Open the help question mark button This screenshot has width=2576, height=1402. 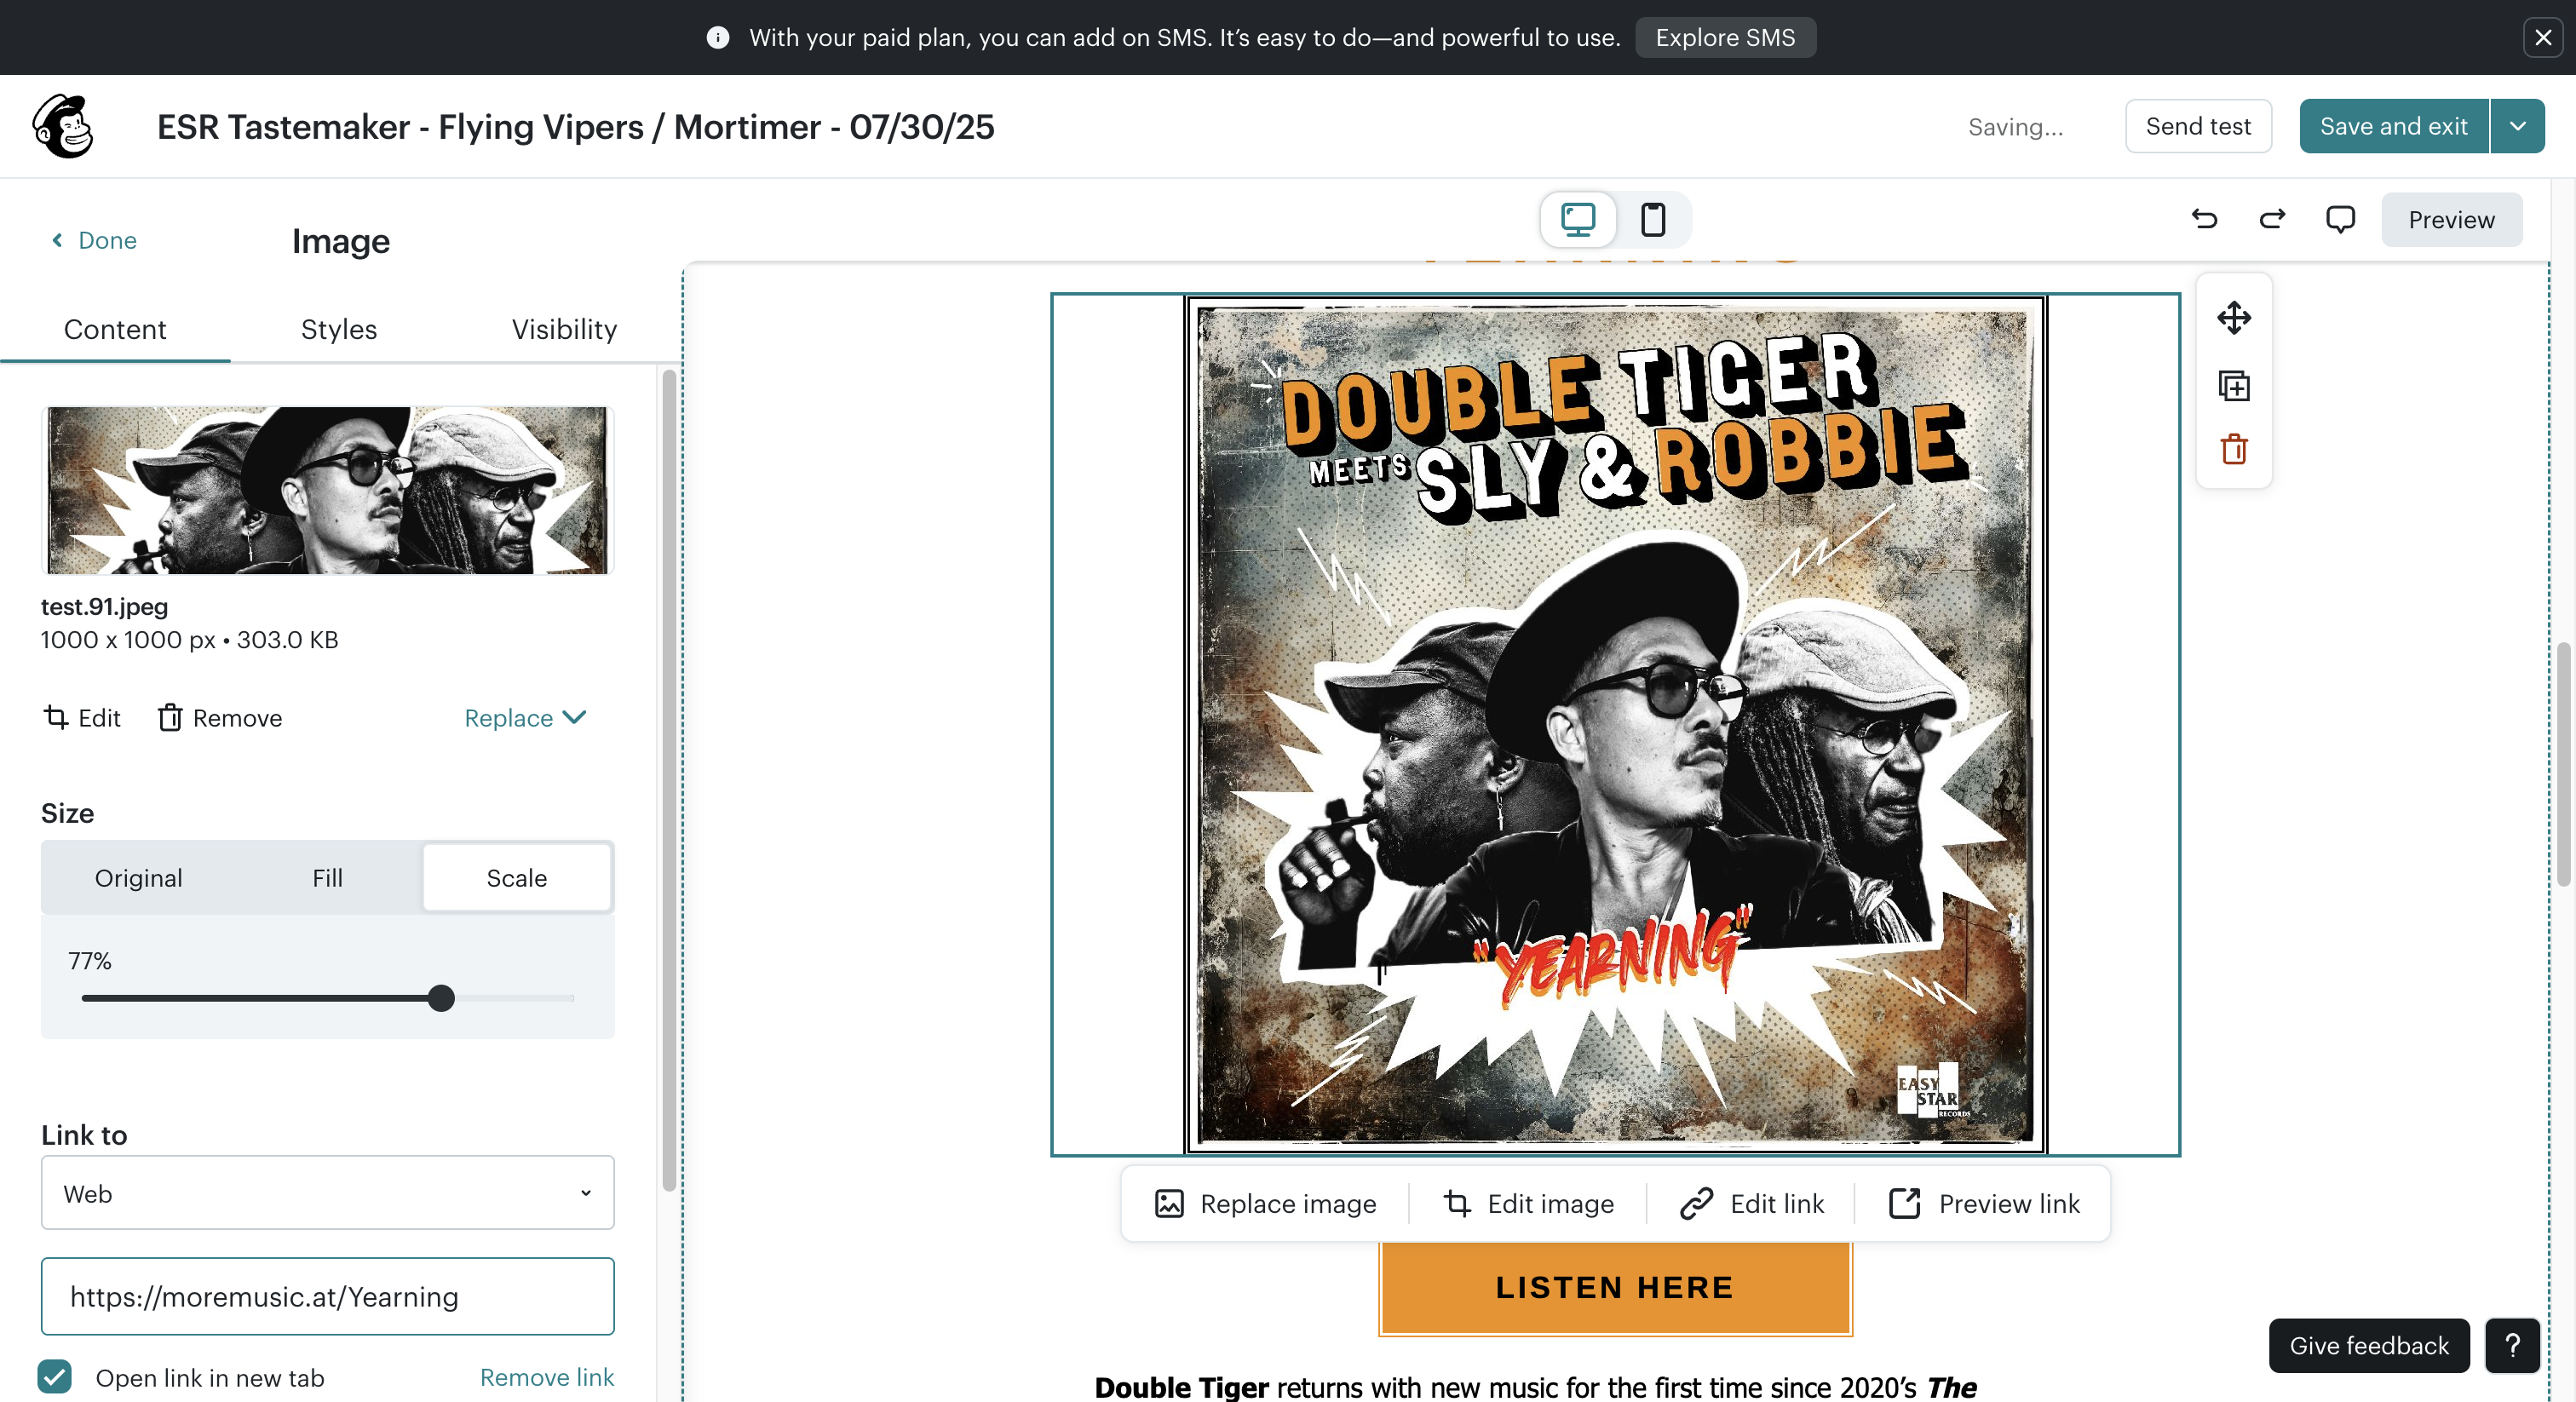[2513, 1346]
